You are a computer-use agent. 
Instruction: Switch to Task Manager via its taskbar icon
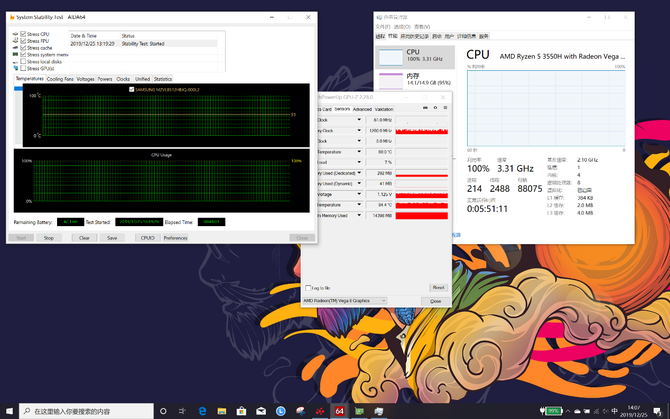[x=379, y=411]
